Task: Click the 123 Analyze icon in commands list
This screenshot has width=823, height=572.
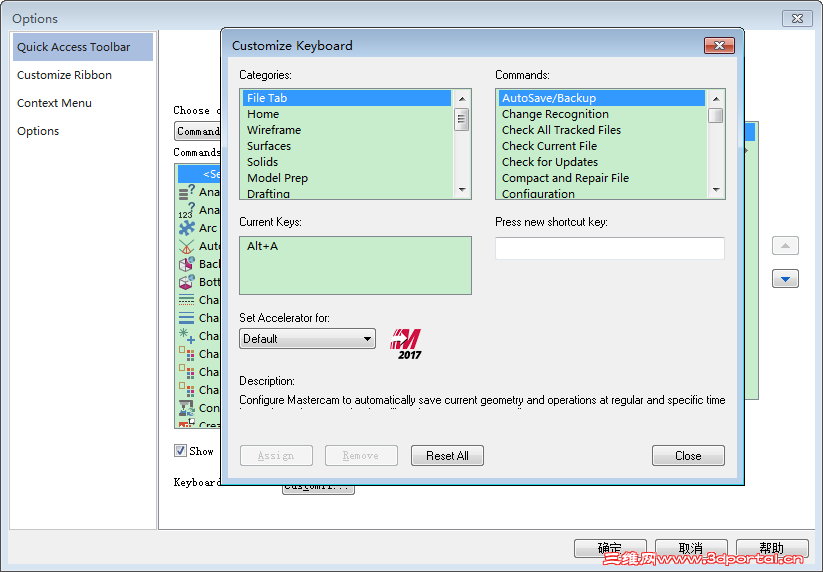Action: click(186, 210)
